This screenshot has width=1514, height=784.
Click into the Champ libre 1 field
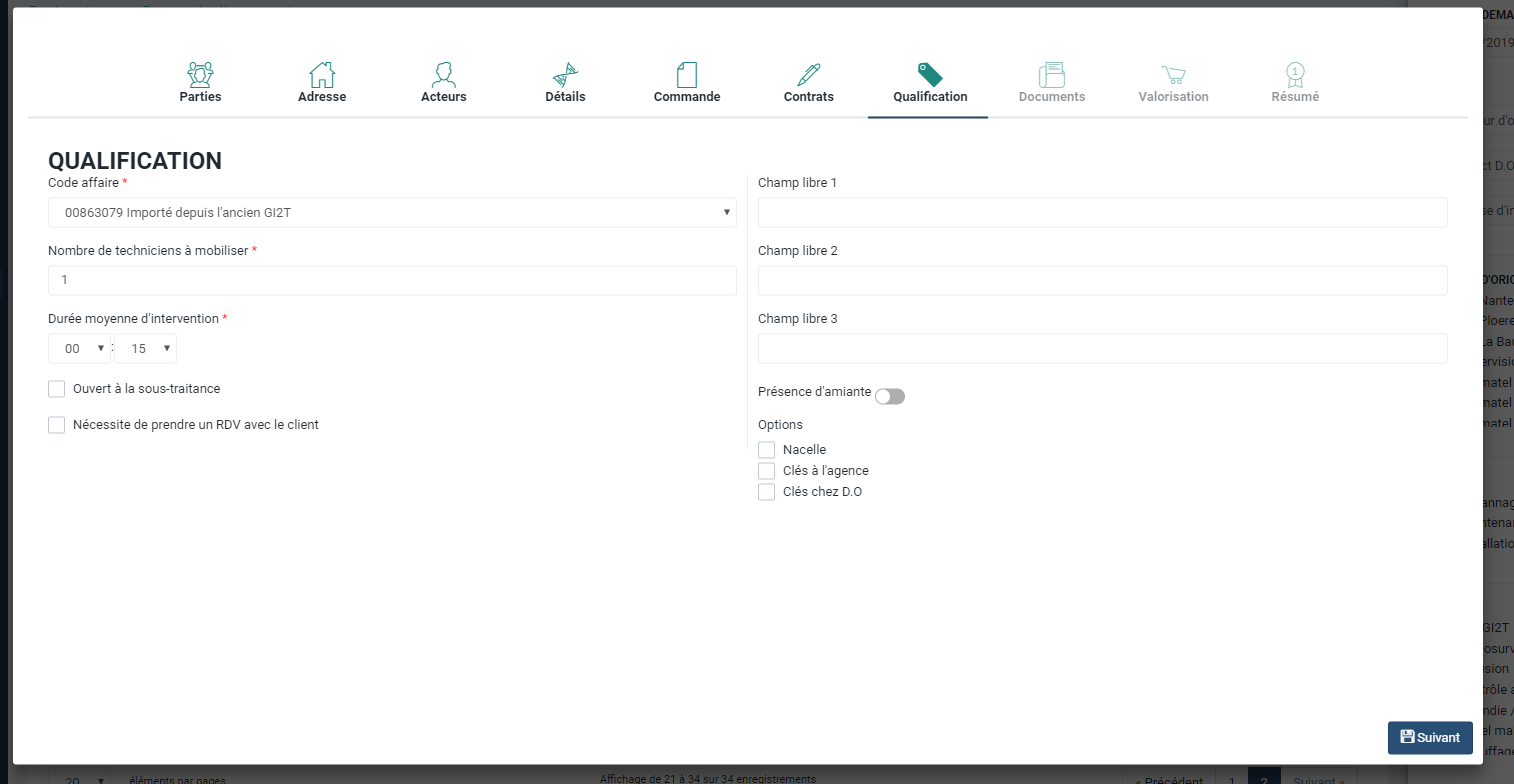1102,213
